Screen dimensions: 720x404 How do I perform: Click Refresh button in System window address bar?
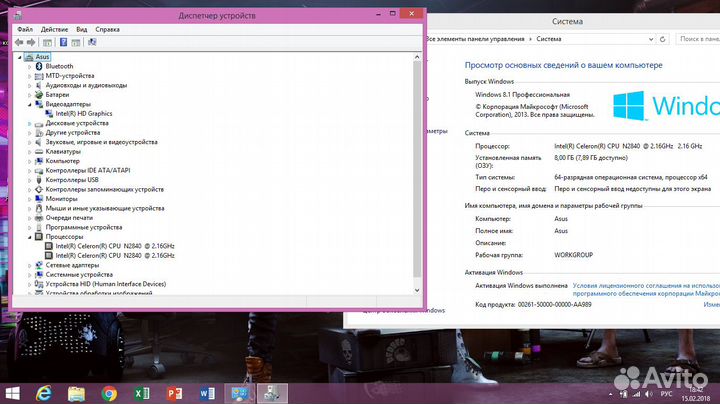663,39
